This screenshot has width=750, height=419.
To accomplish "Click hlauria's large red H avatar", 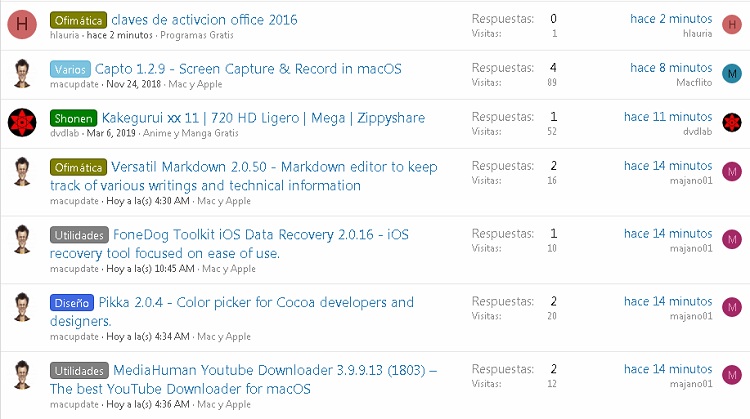I will [x=22, y=24].
